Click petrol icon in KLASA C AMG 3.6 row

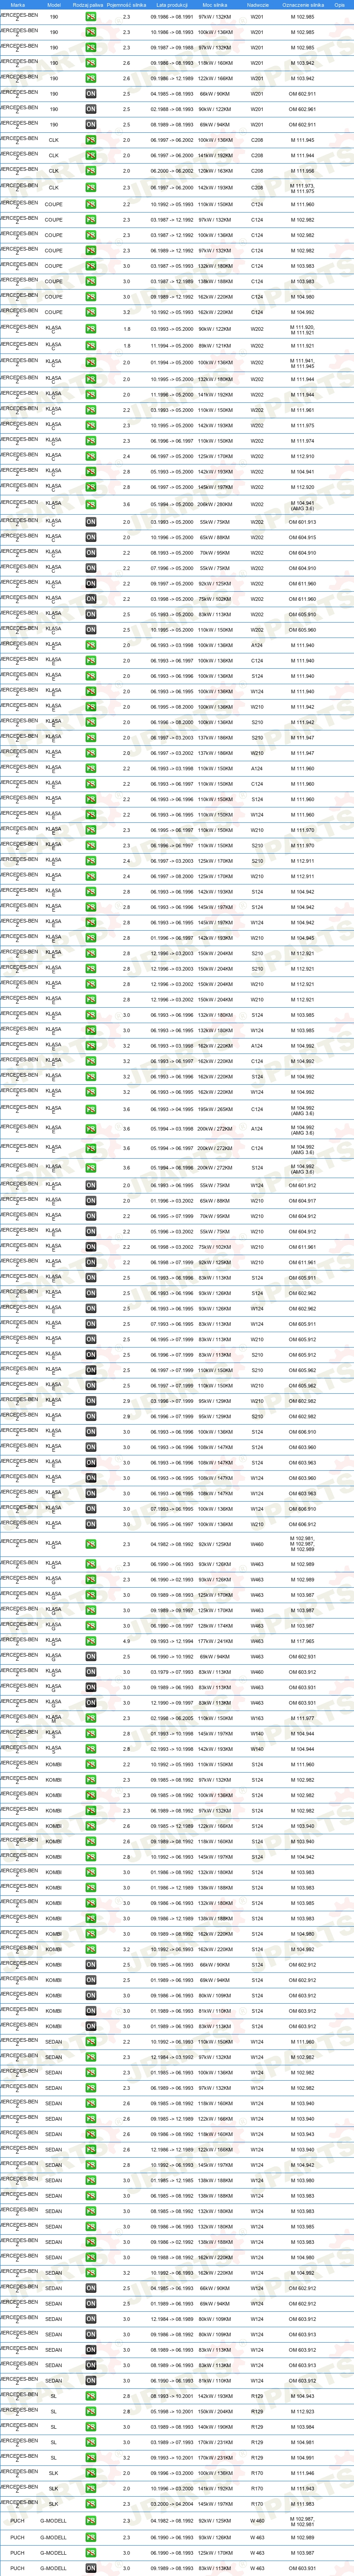91,505
